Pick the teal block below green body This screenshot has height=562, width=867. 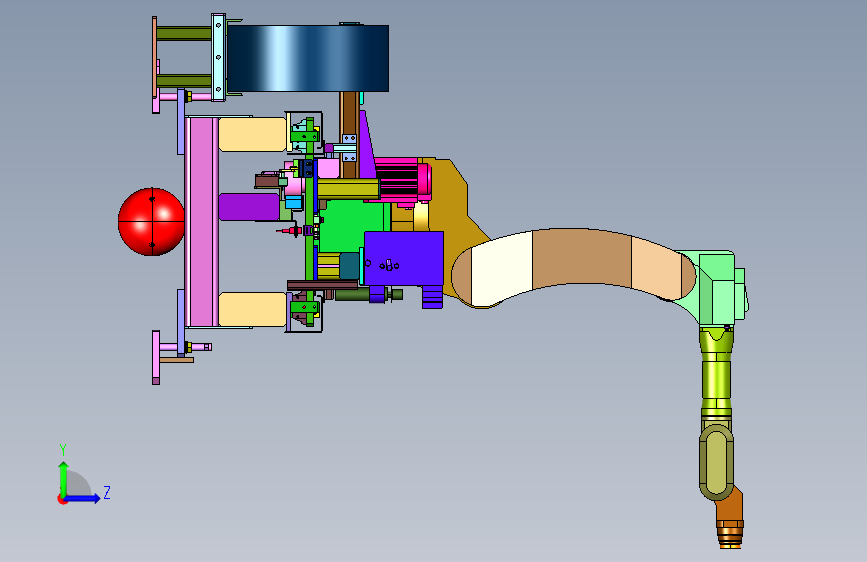click(x=349, y=266)
